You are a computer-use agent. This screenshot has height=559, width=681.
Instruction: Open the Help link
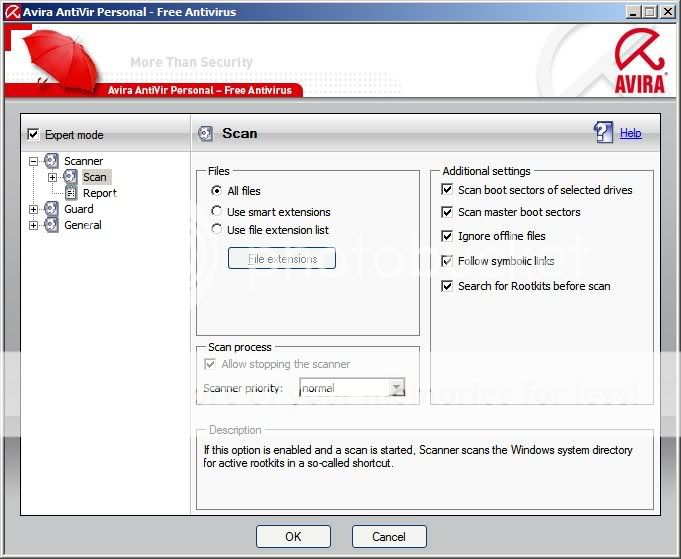coord(630,133)
